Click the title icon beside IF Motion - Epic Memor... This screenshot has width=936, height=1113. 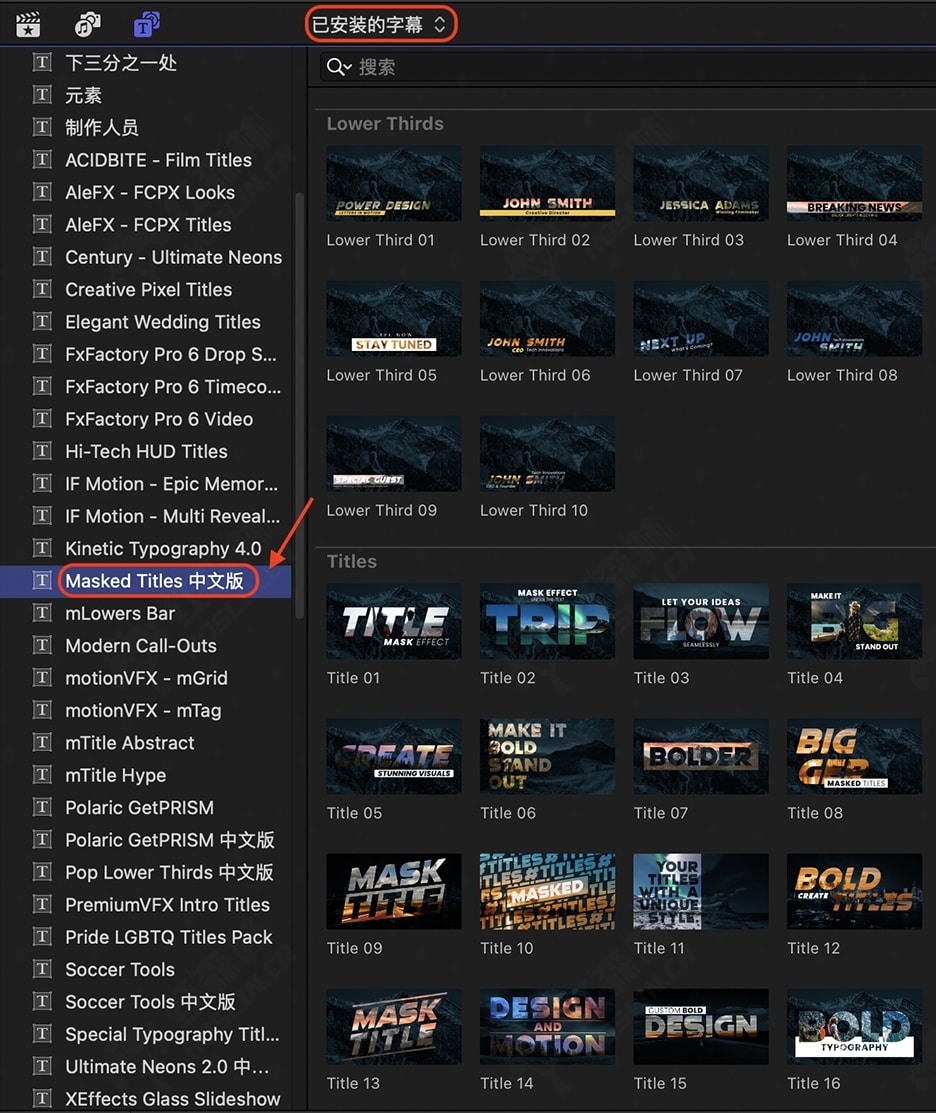point(43,483)
